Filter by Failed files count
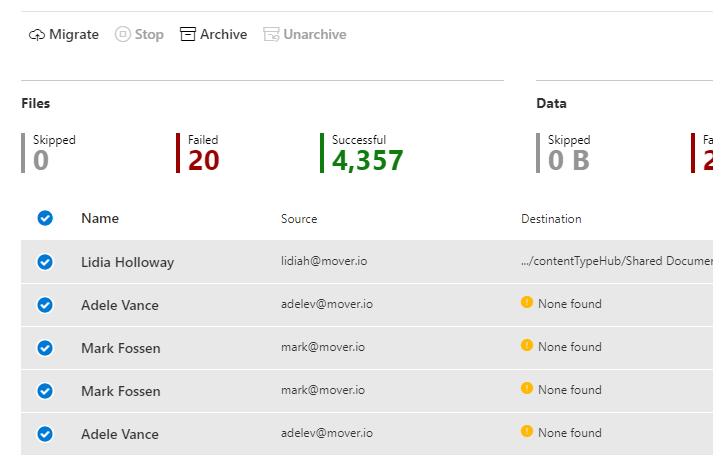Viewport: 713px width, 466px height. point(203,160)
